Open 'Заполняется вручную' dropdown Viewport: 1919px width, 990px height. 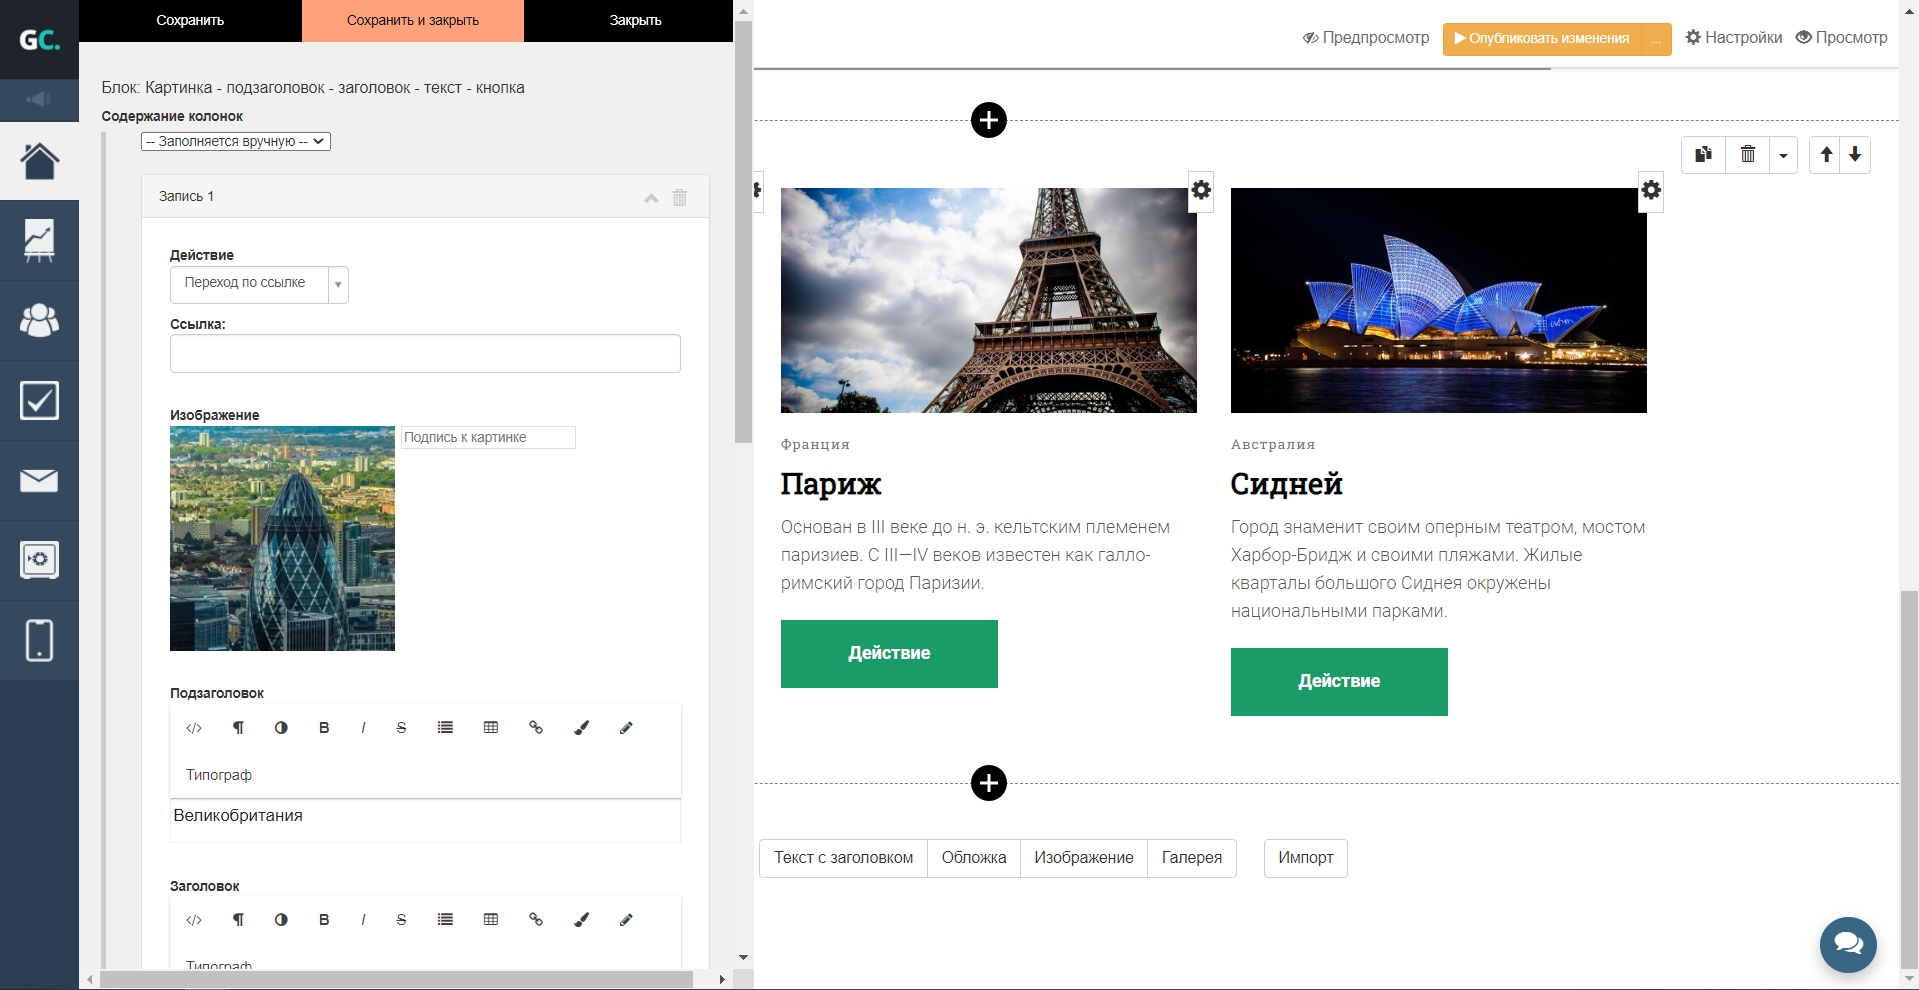(236, 142)
